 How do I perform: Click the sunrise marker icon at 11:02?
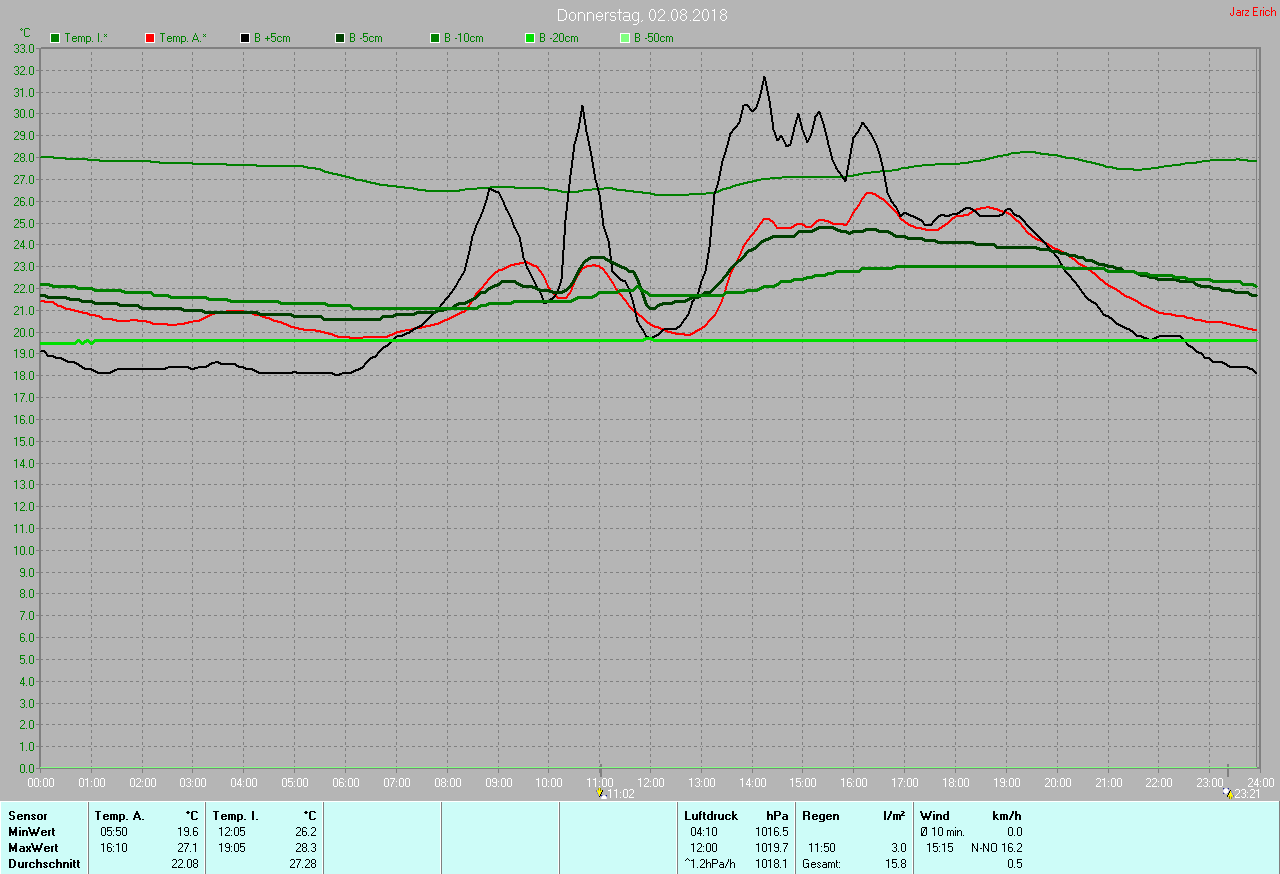601,793
